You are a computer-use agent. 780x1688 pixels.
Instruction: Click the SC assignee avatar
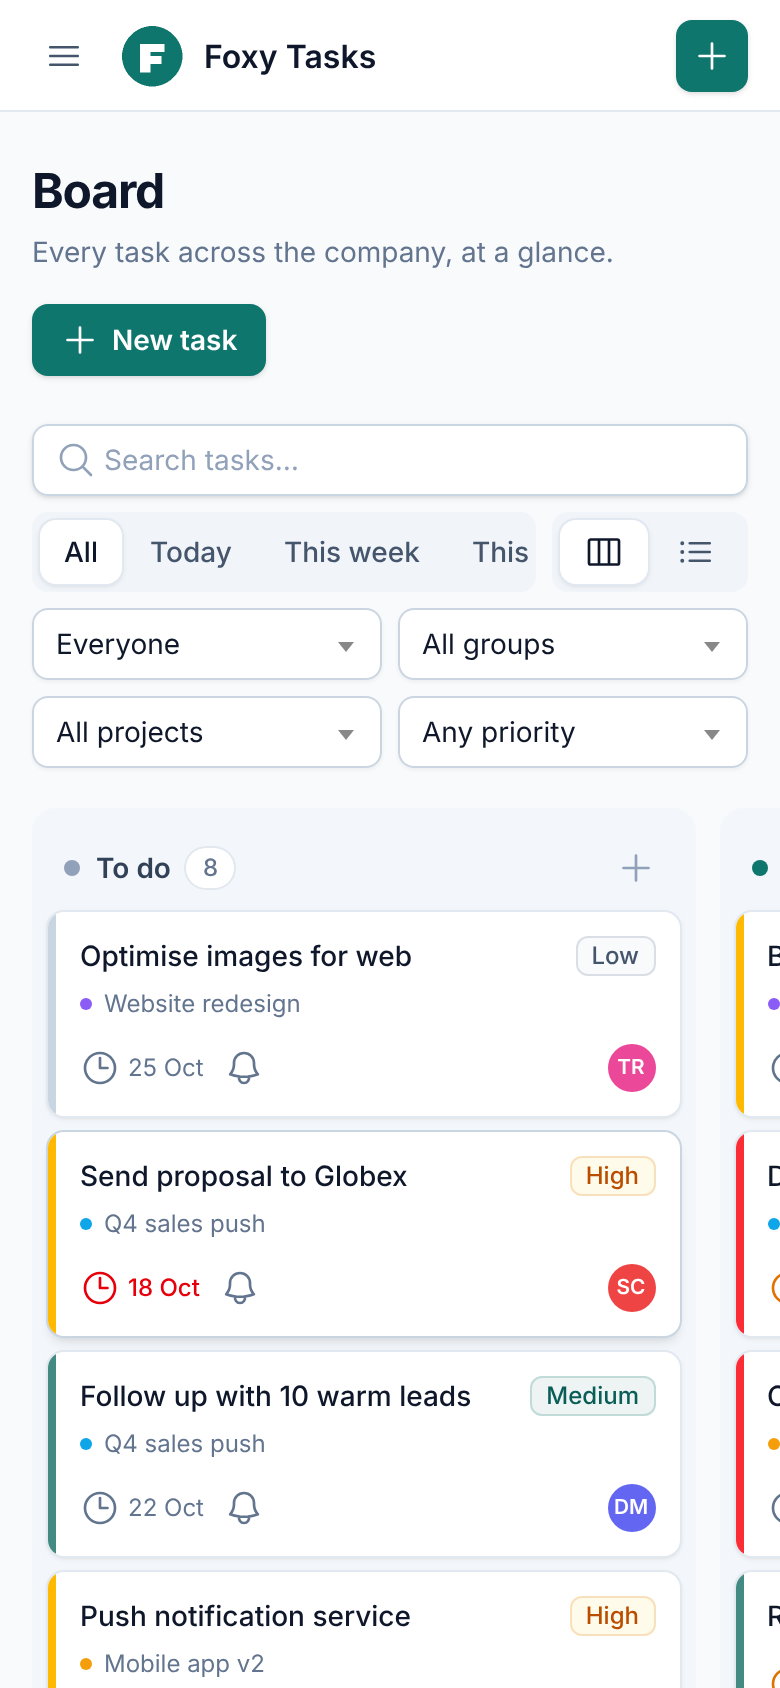click(x=632, y=1288)
